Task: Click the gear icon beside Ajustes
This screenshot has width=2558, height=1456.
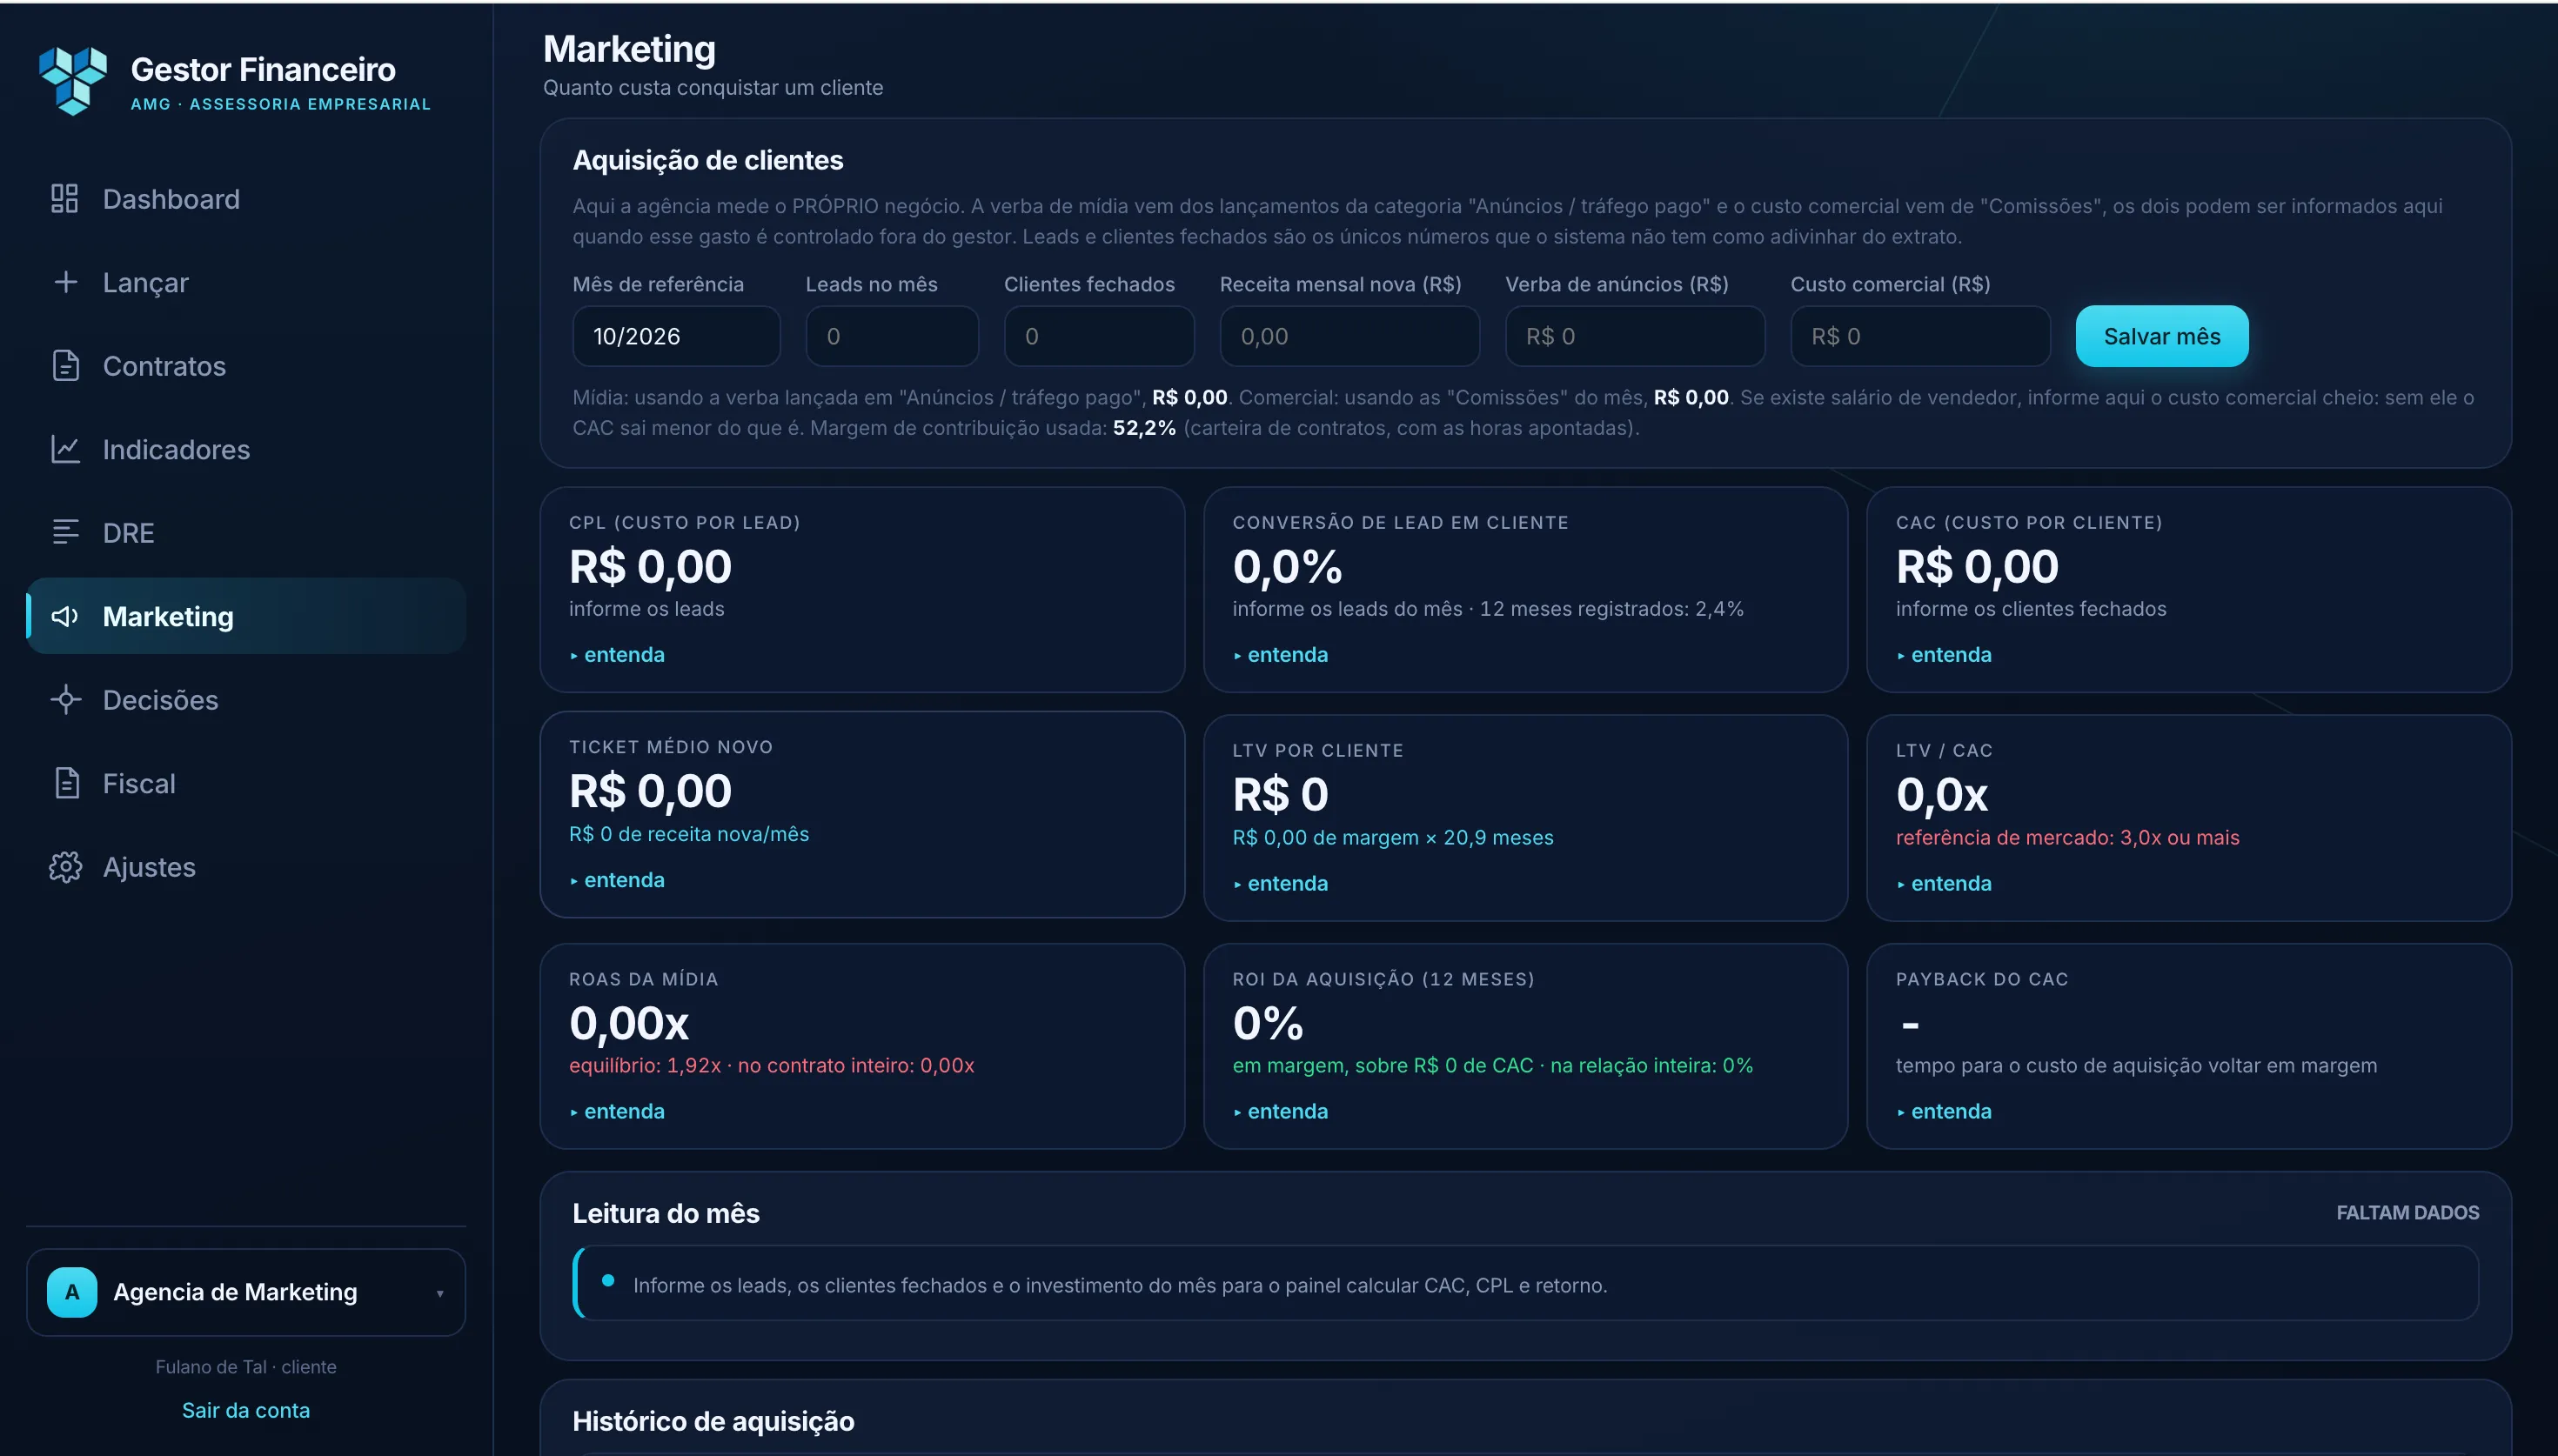Action: coord(65,866)
